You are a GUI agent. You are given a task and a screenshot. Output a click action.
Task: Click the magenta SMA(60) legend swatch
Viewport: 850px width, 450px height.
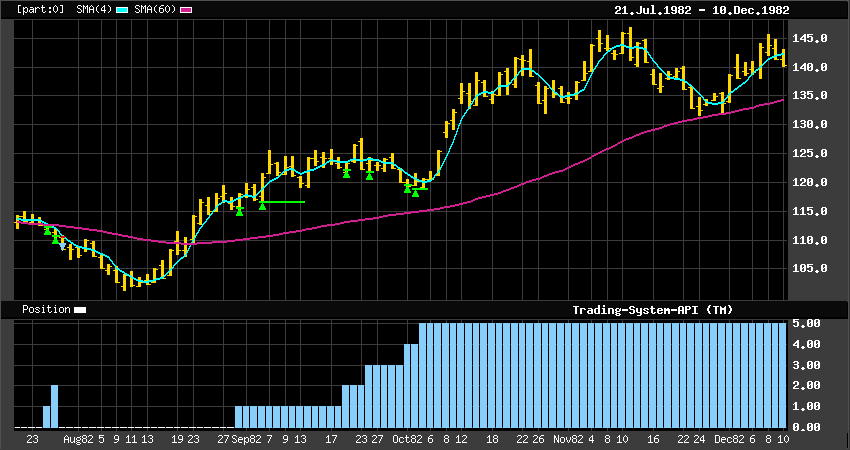pyautogui.click(x=186, y=10)
